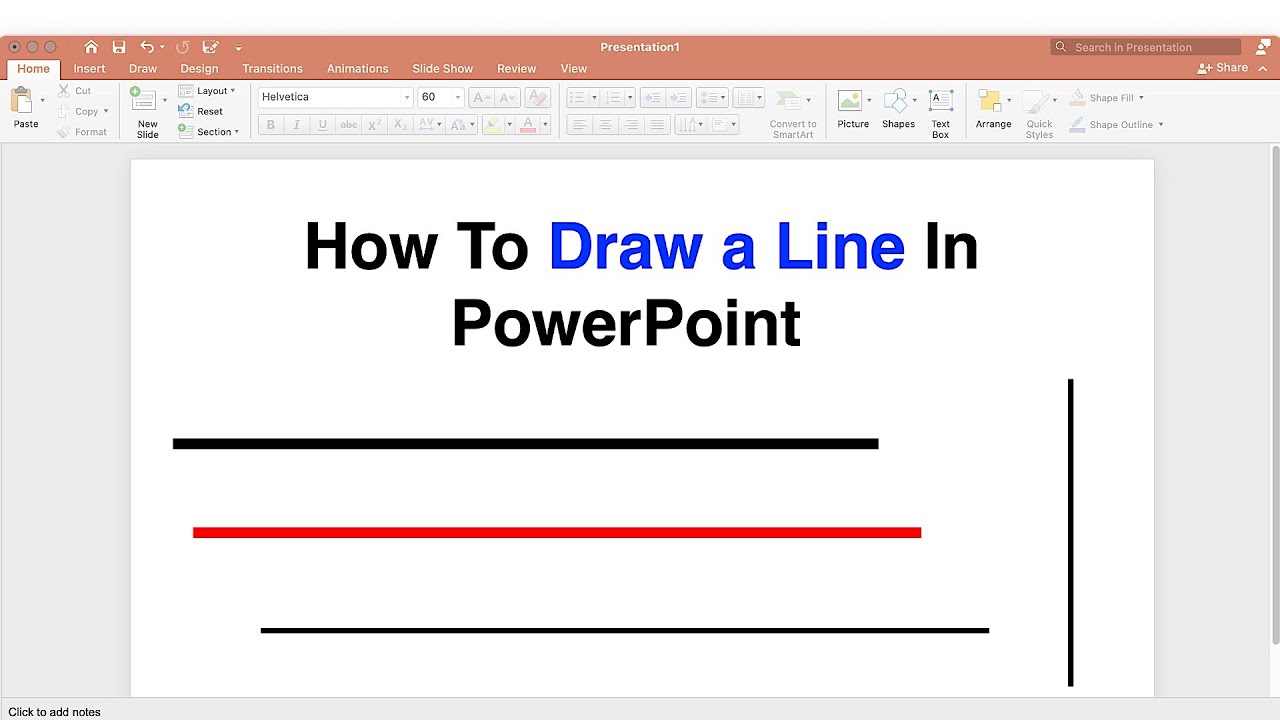Align text right

(631, 125)
